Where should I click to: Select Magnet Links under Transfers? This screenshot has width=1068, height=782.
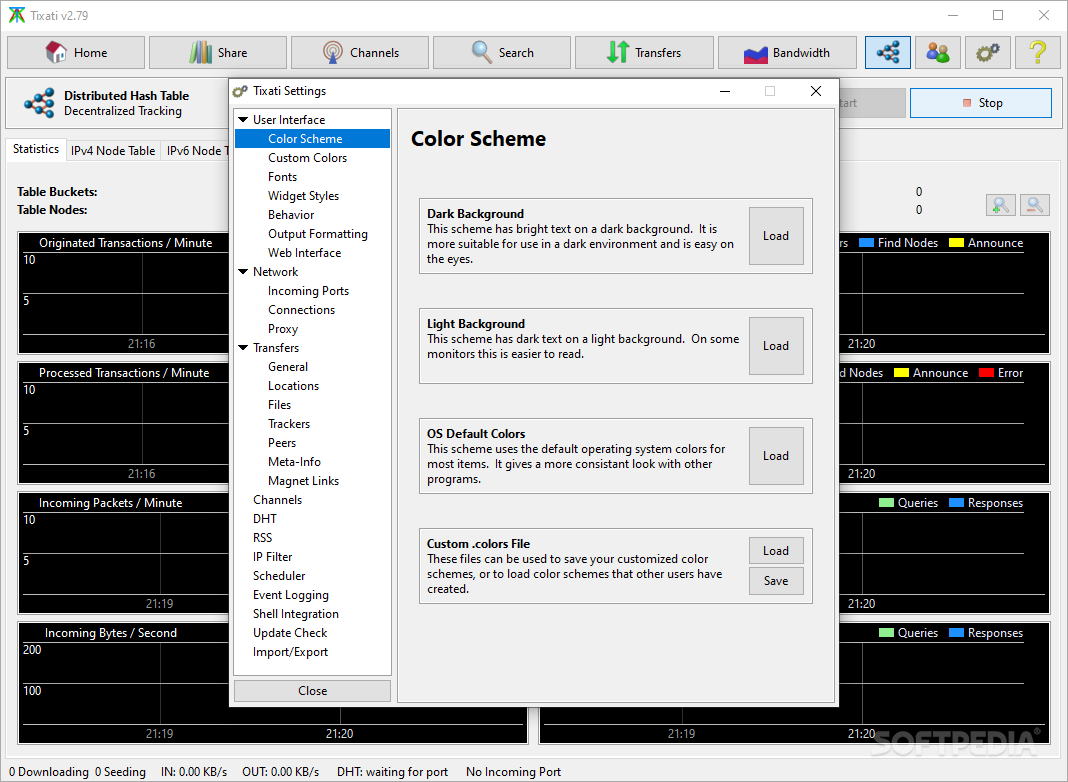click(x=303, y=481)
